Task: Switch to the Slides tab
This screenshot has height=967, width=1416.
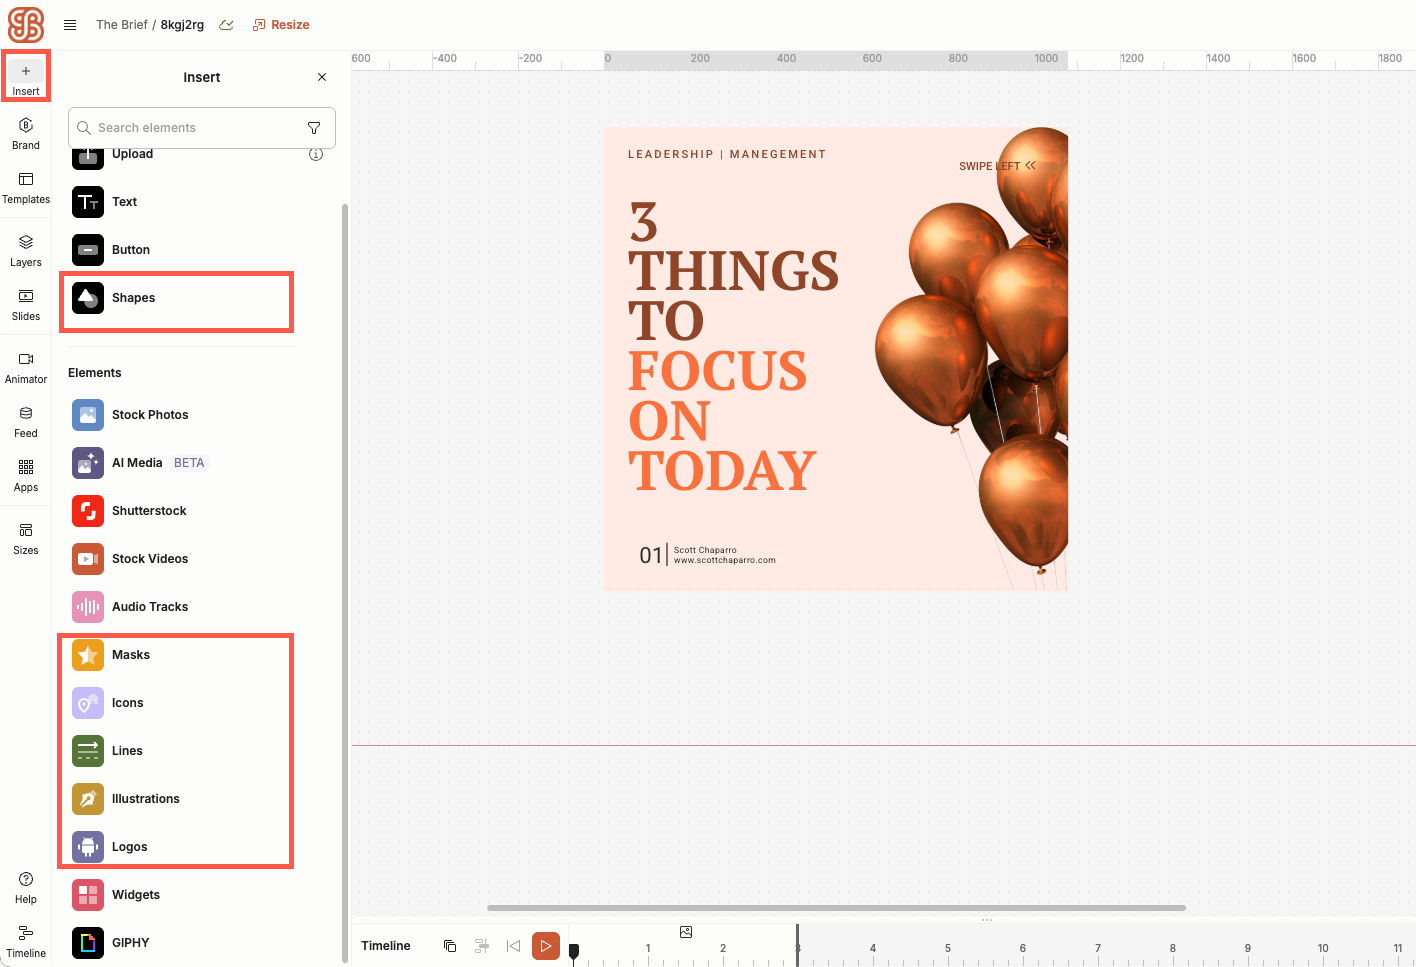Action: tap(26, 304)
